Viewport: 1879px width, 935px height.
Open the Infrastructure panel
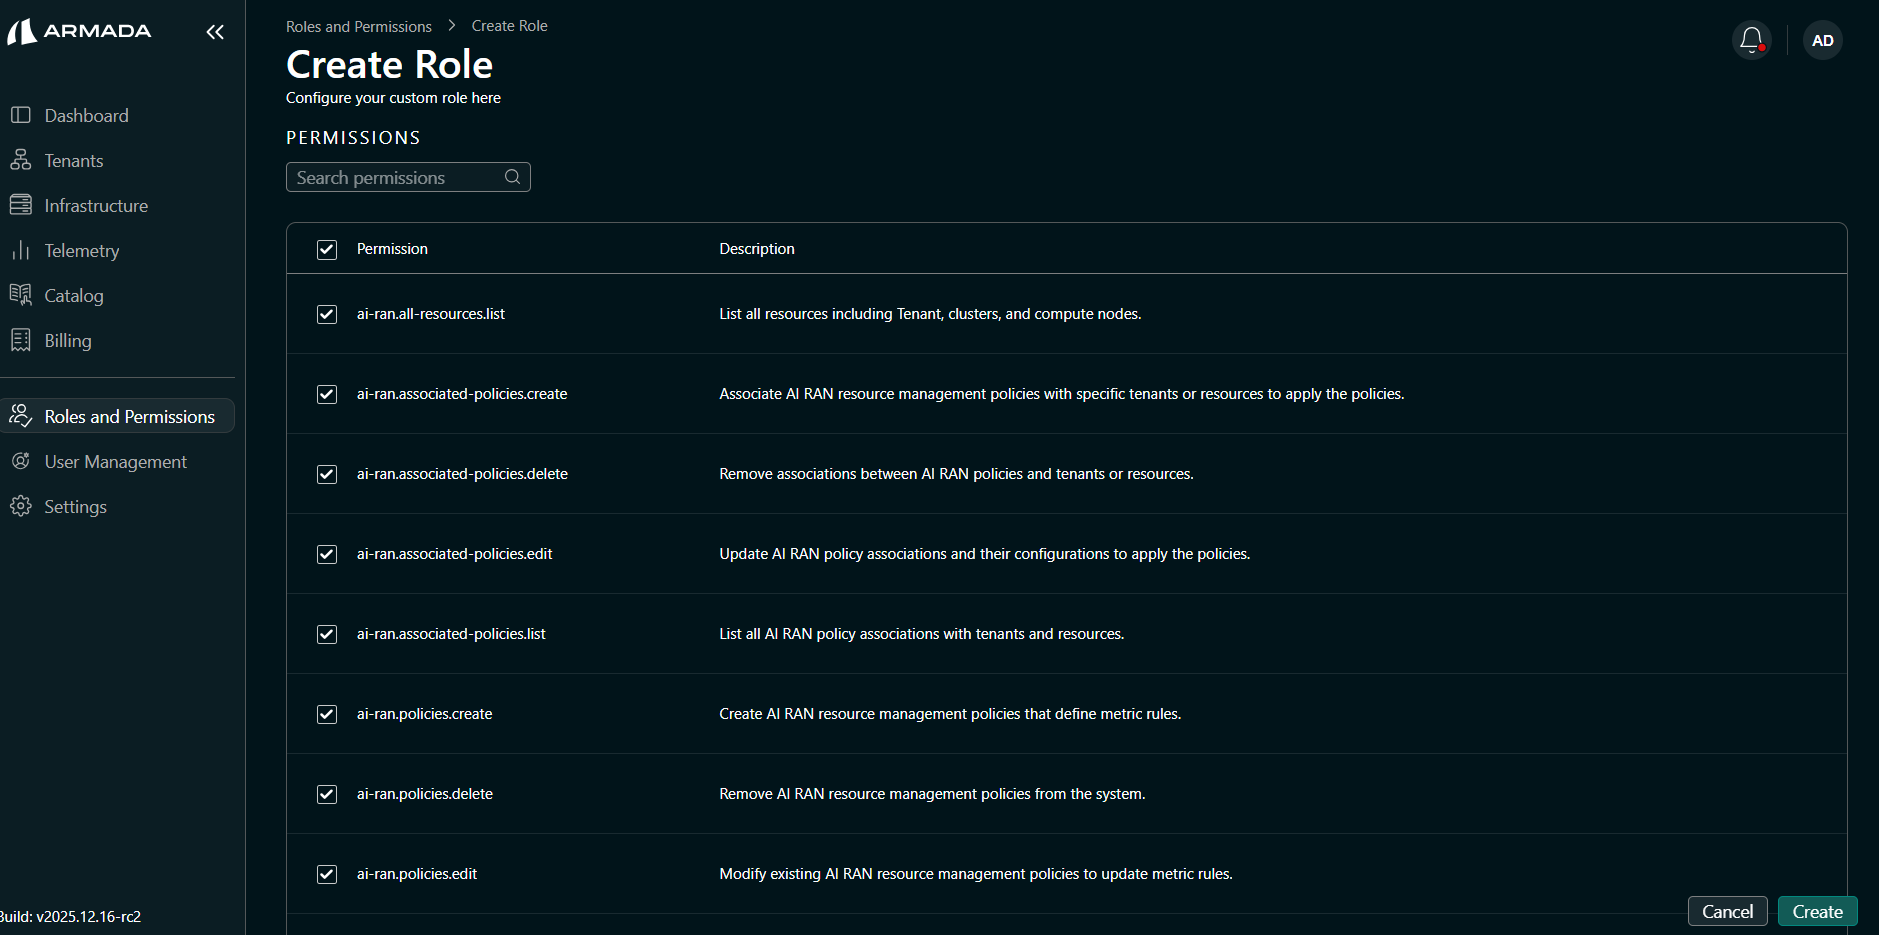(x=95, y=205)
